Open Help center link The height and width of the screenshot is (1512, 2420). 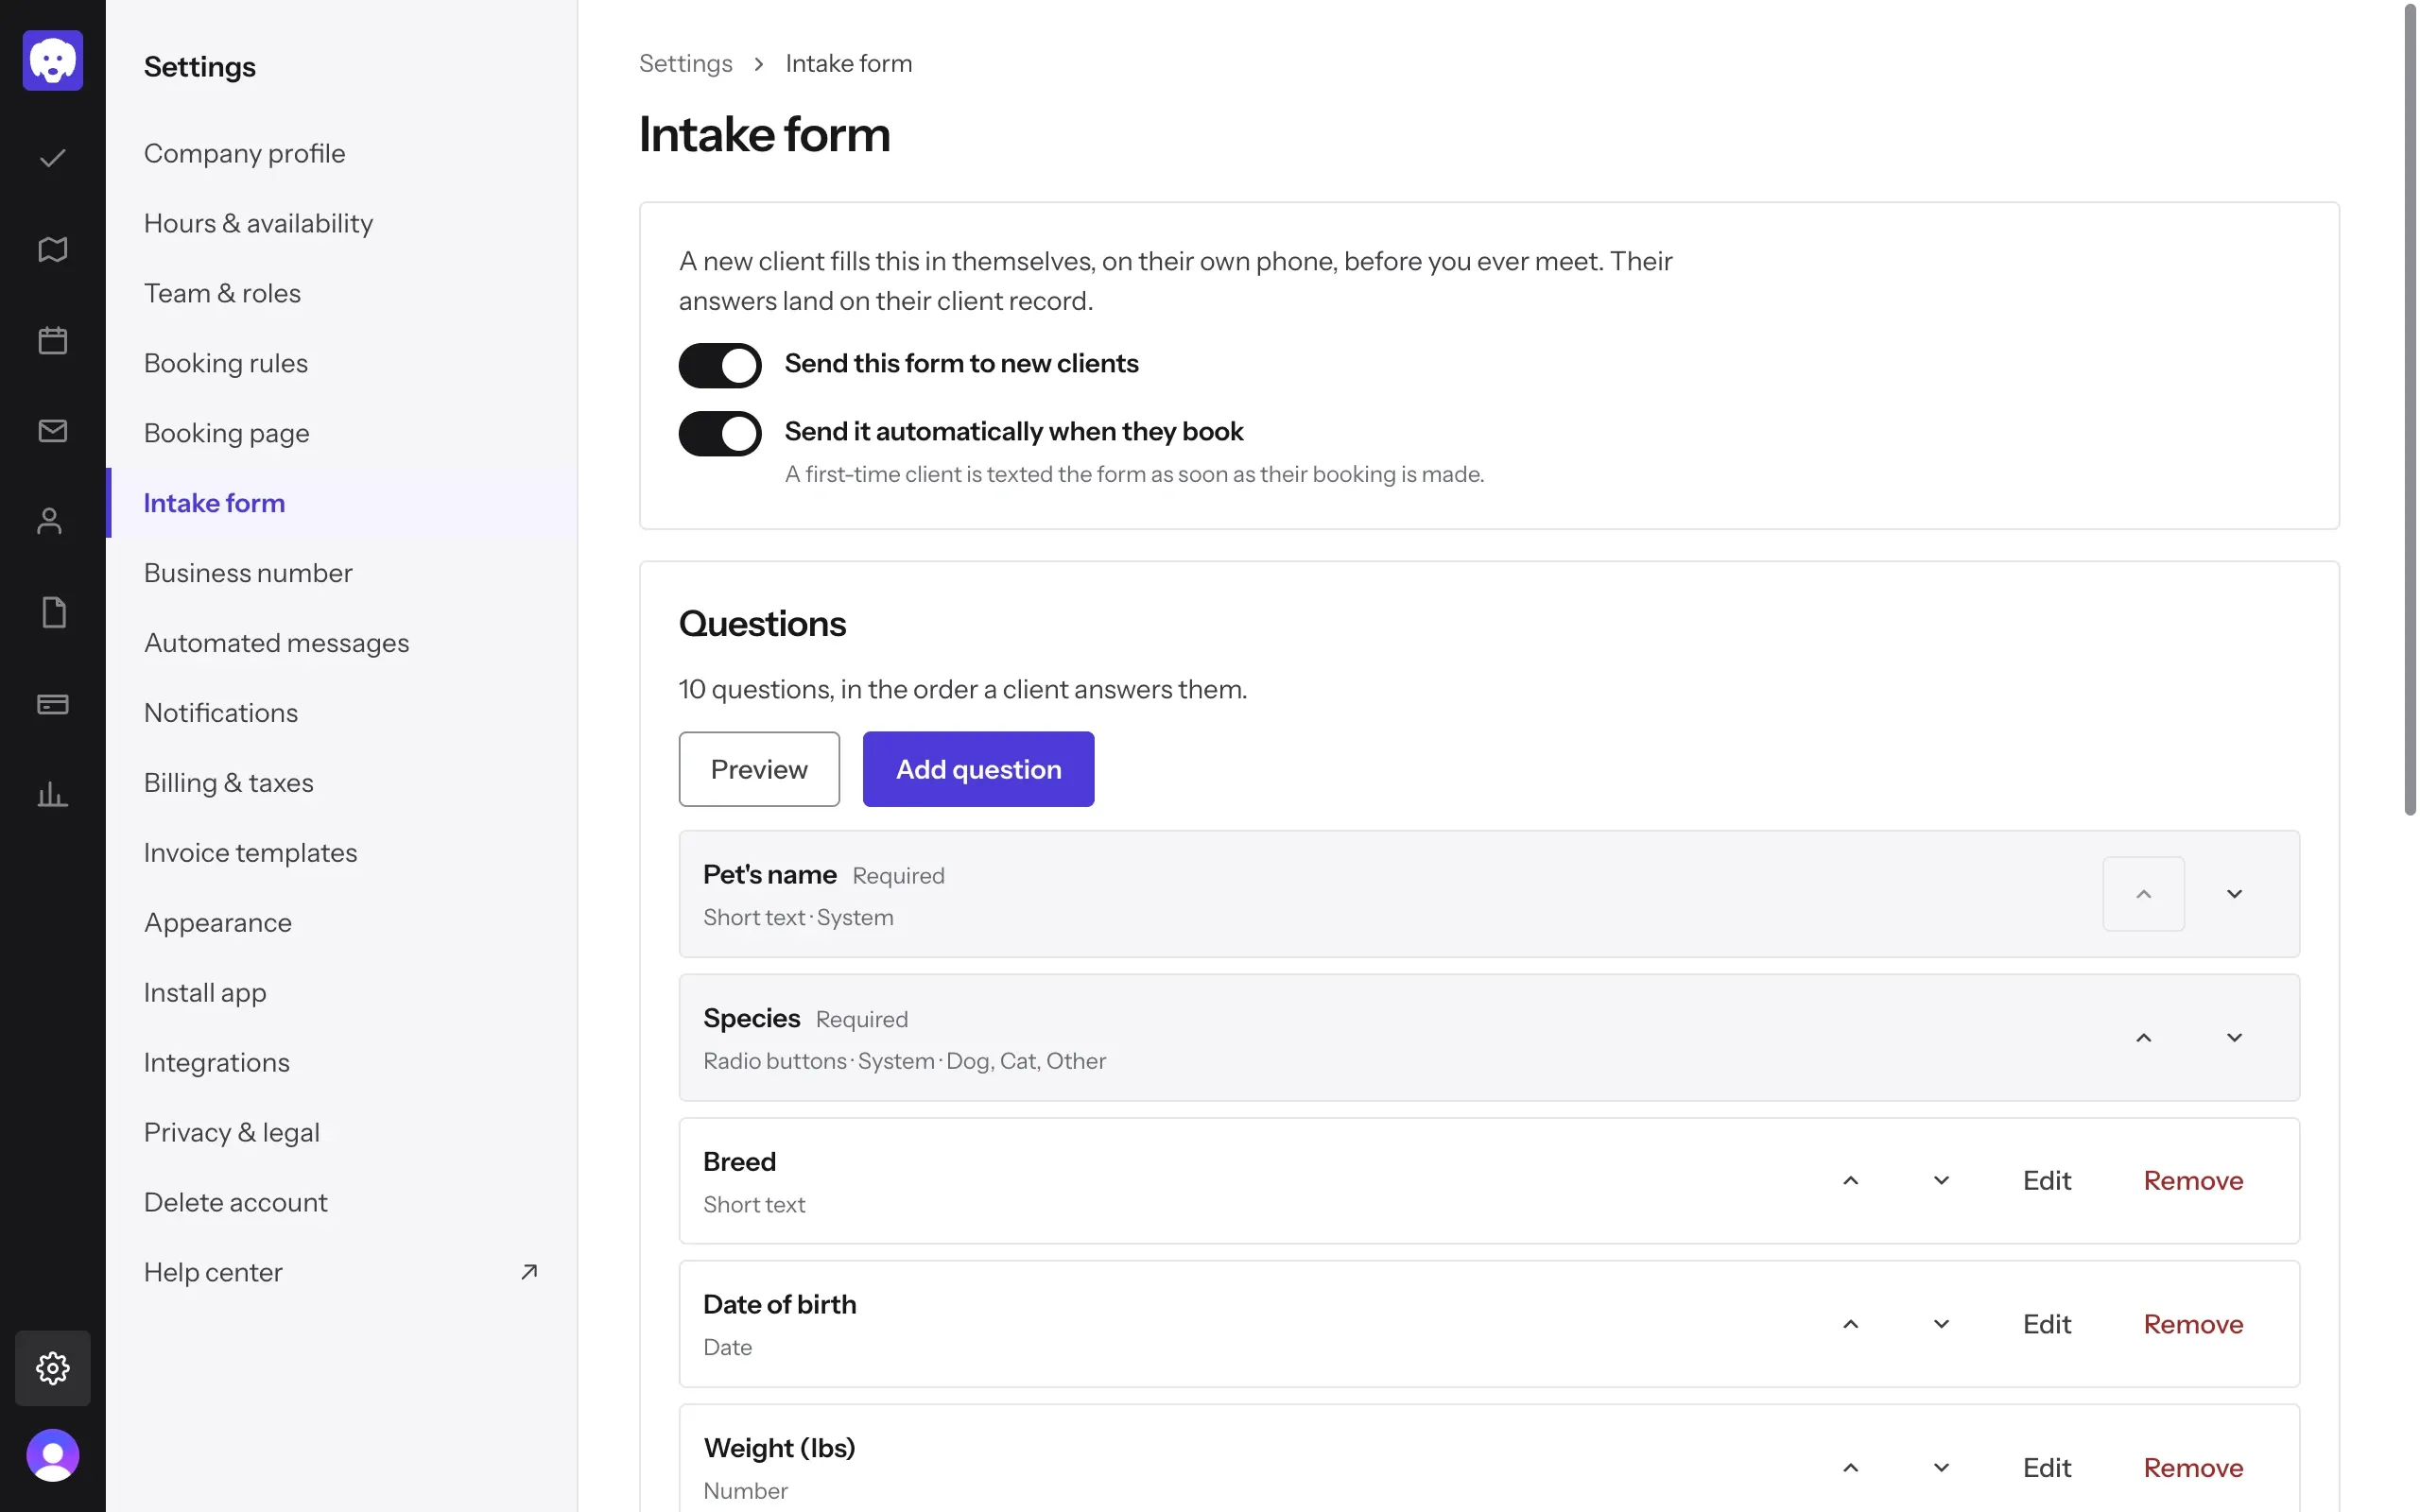coord(342,1272)
